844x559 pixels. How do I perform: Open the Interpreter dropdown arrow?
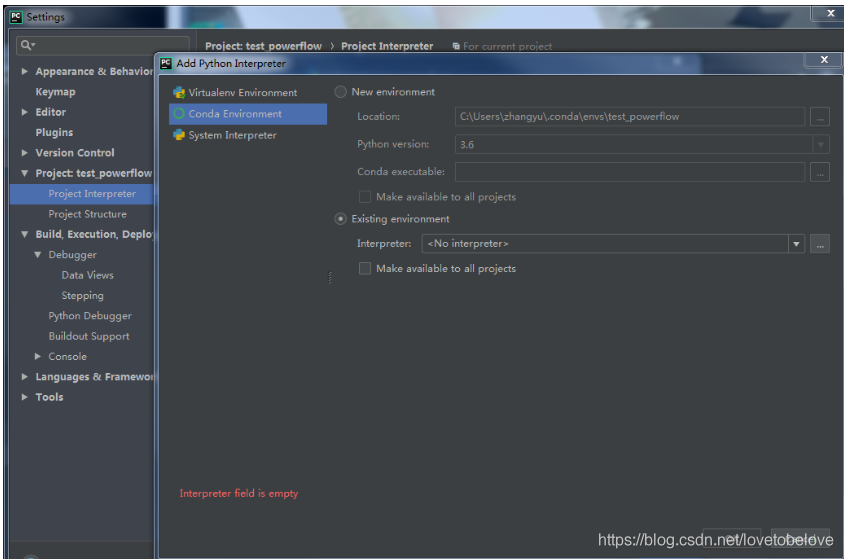(796, 244)
